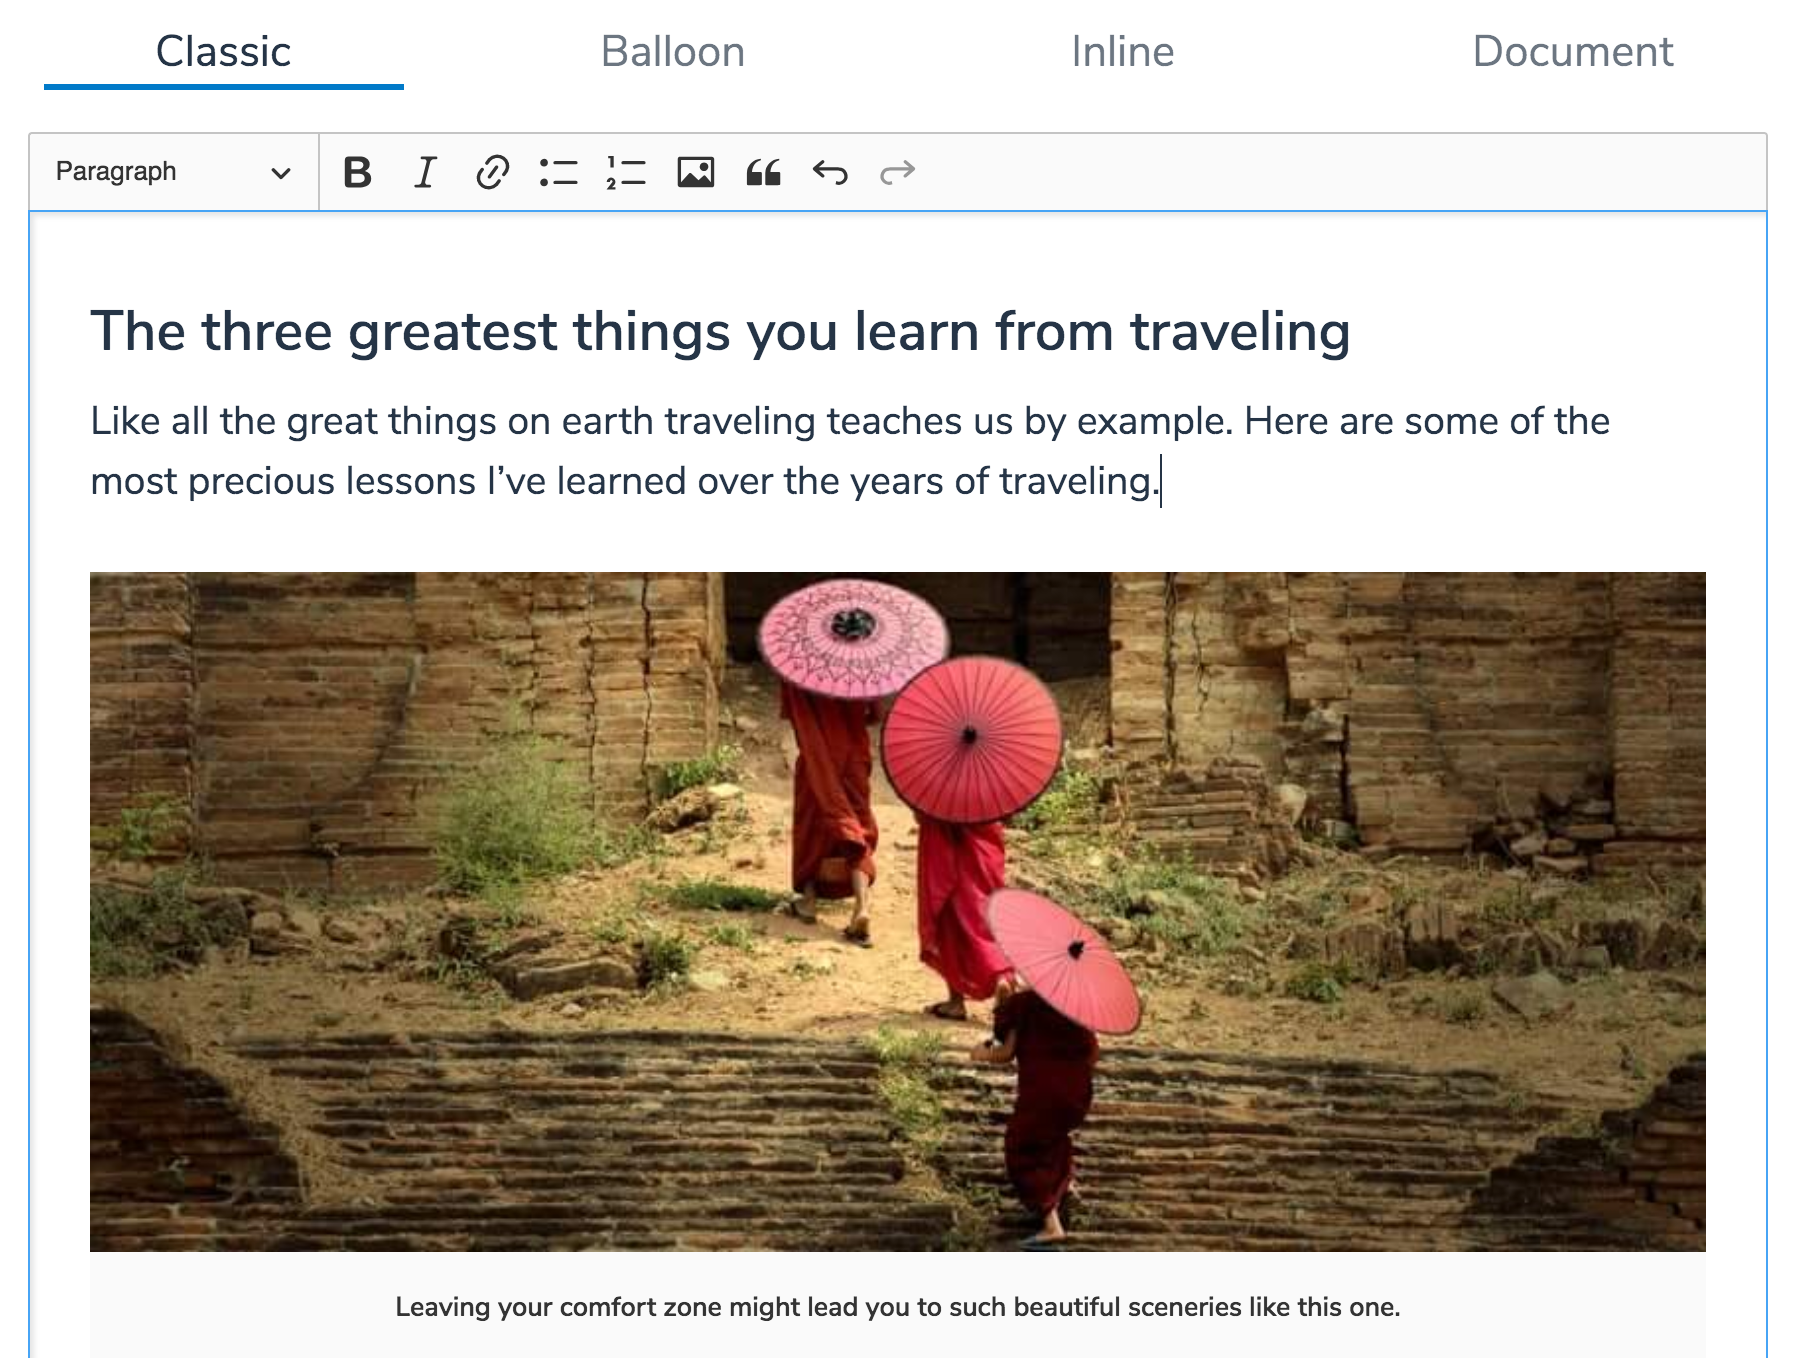Toggle bold formatting
Screen dimensions: 1800x1358
coord(357,173)
